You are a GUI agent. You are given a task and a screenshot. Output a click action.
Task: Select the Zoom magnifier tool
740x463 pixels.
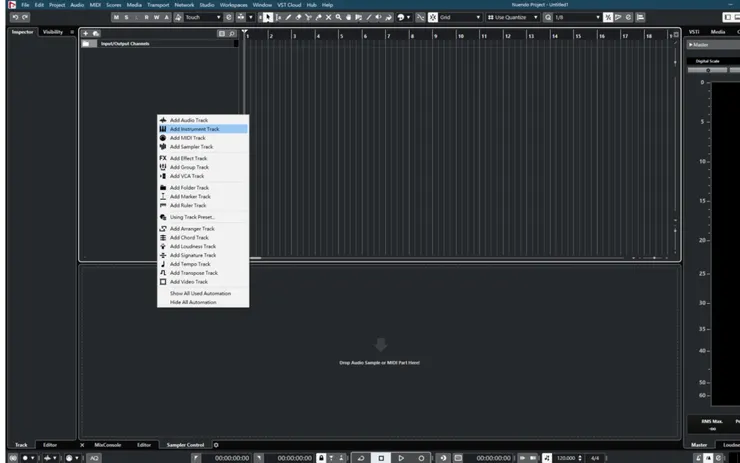(x=338, y=17)
